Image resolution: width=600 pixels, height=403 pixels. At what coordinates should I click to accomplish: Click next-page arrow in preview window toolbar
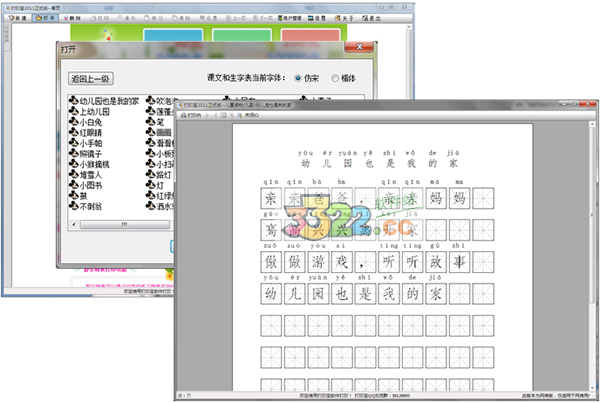click(x=207, y=115)
